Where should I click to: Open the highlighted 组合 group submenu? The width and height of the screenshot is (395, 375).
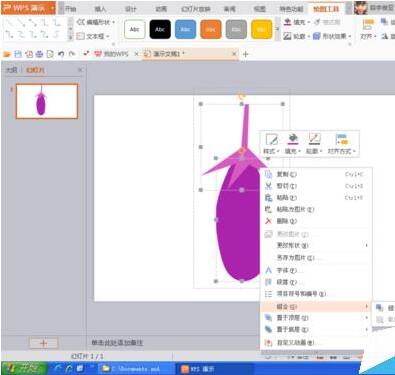316,306
